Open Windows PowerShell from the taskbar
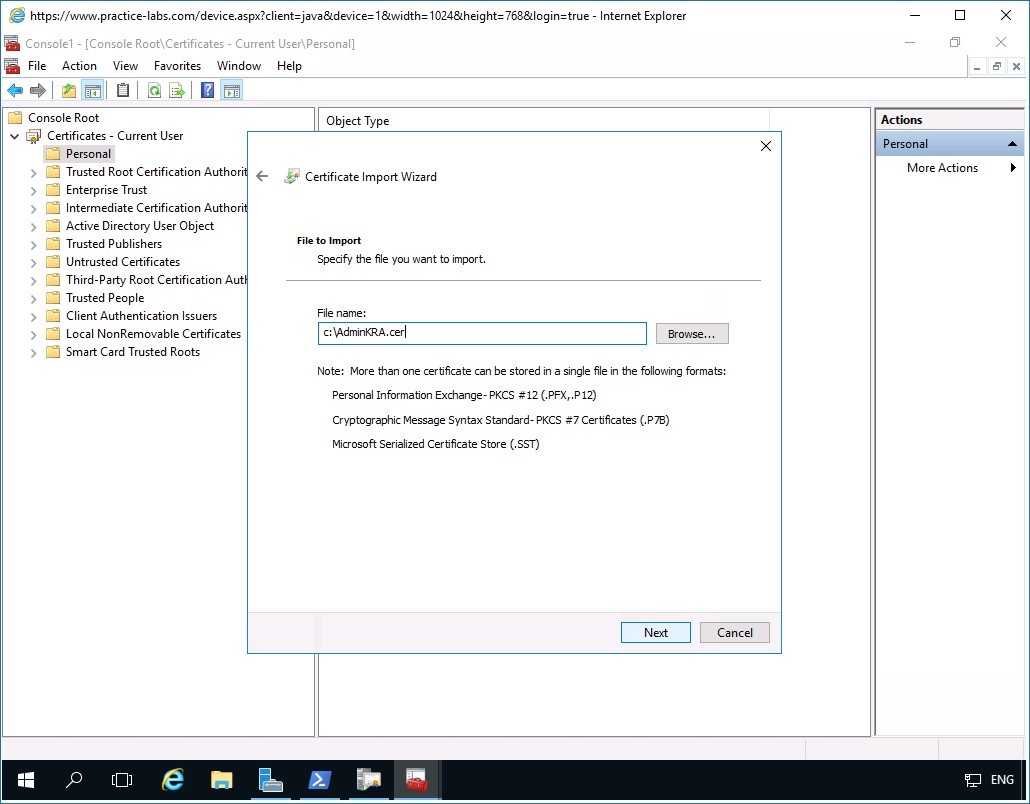Image resolution: width=1030 pixels, height=804 pixels. click(x=320, y=780)
